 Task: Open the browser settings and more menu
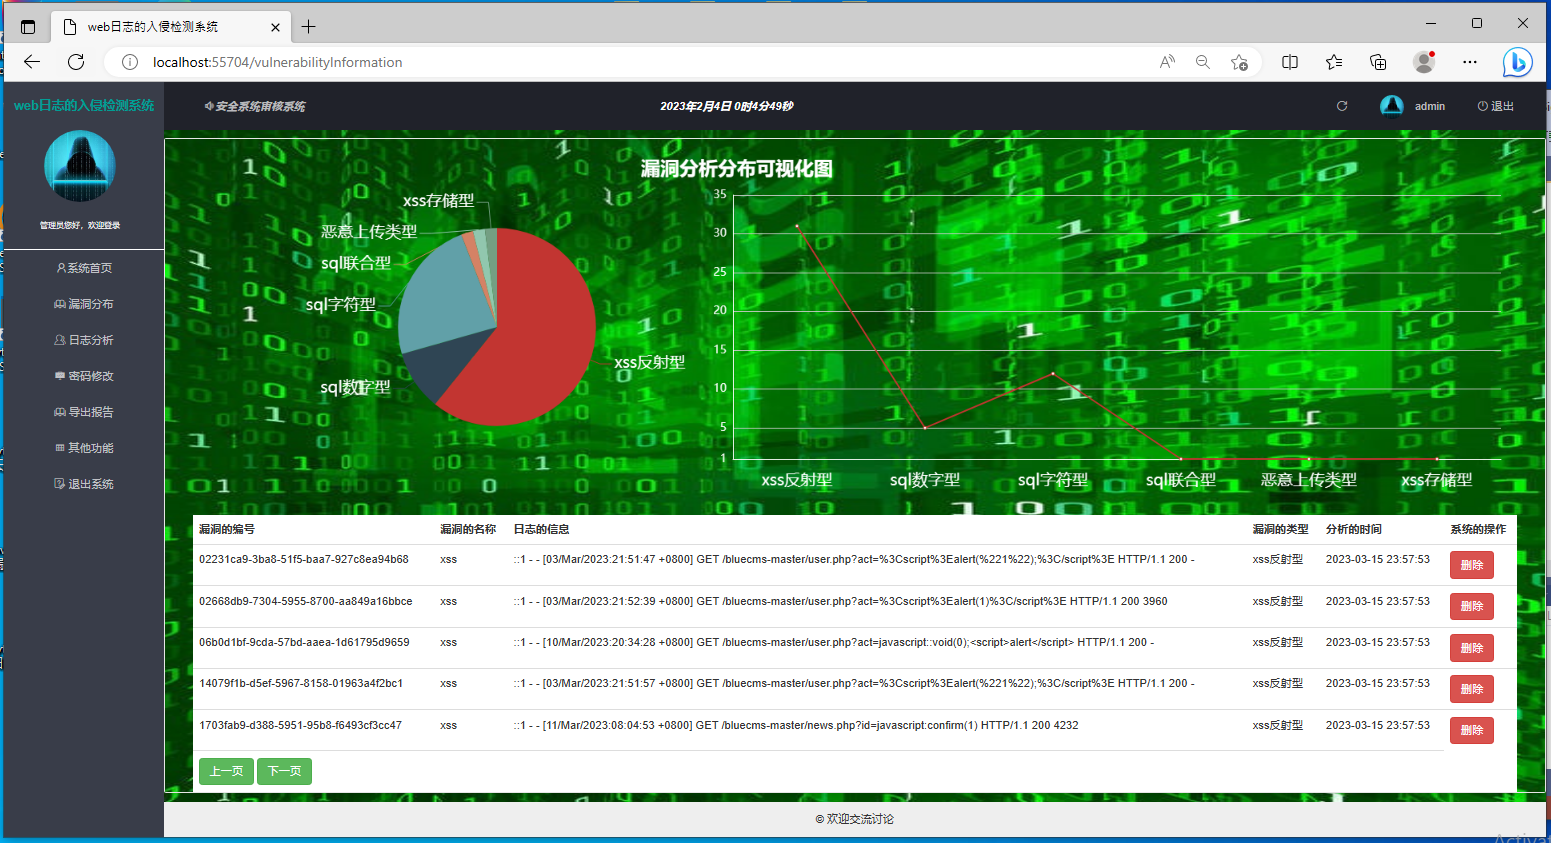coord(1469,62)
